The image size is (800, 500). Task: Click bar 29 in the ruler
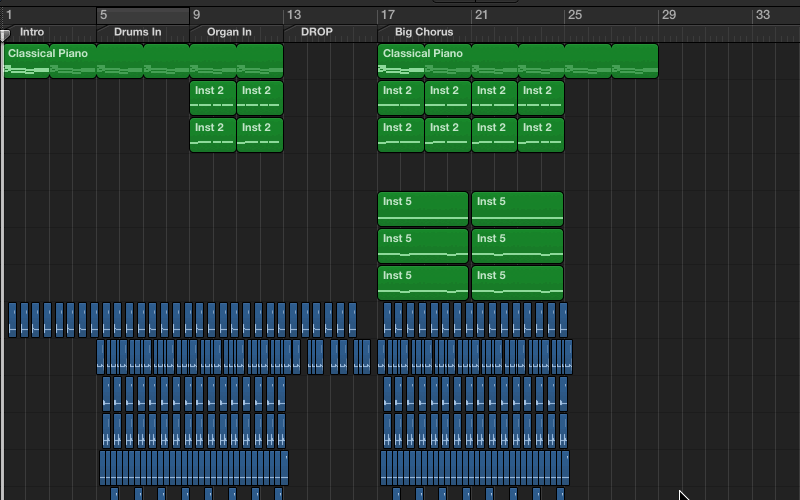tap(669, 15)
